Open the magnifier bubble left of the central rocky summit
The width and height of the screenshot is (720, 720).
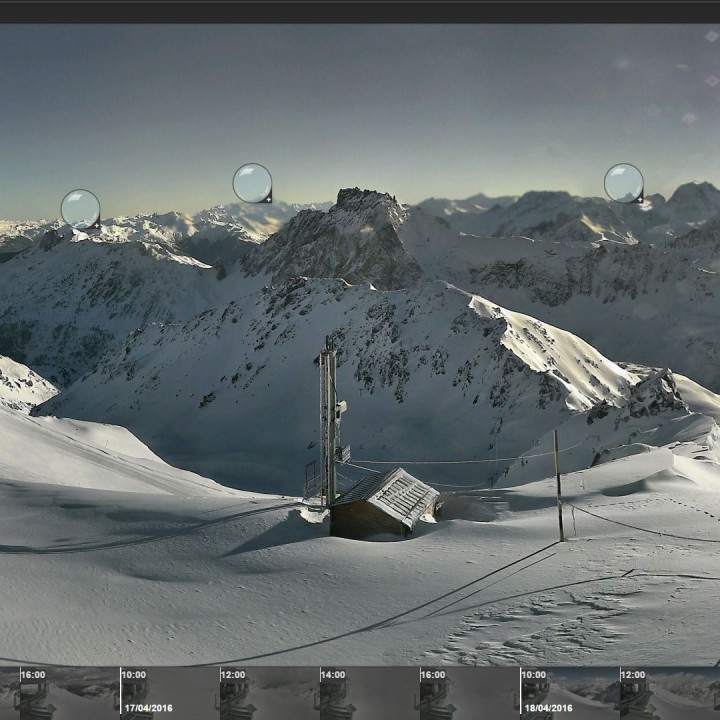point(252,183)
